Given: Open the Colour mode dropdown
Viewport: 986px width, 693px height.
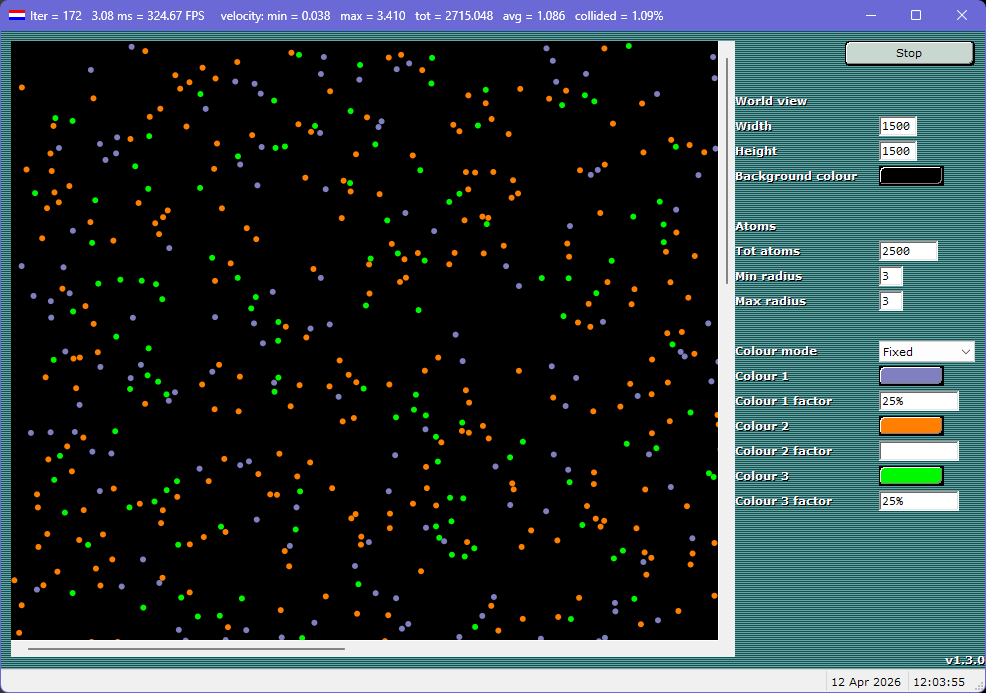Looking at the screenshot, I should (x=926, y=351).
